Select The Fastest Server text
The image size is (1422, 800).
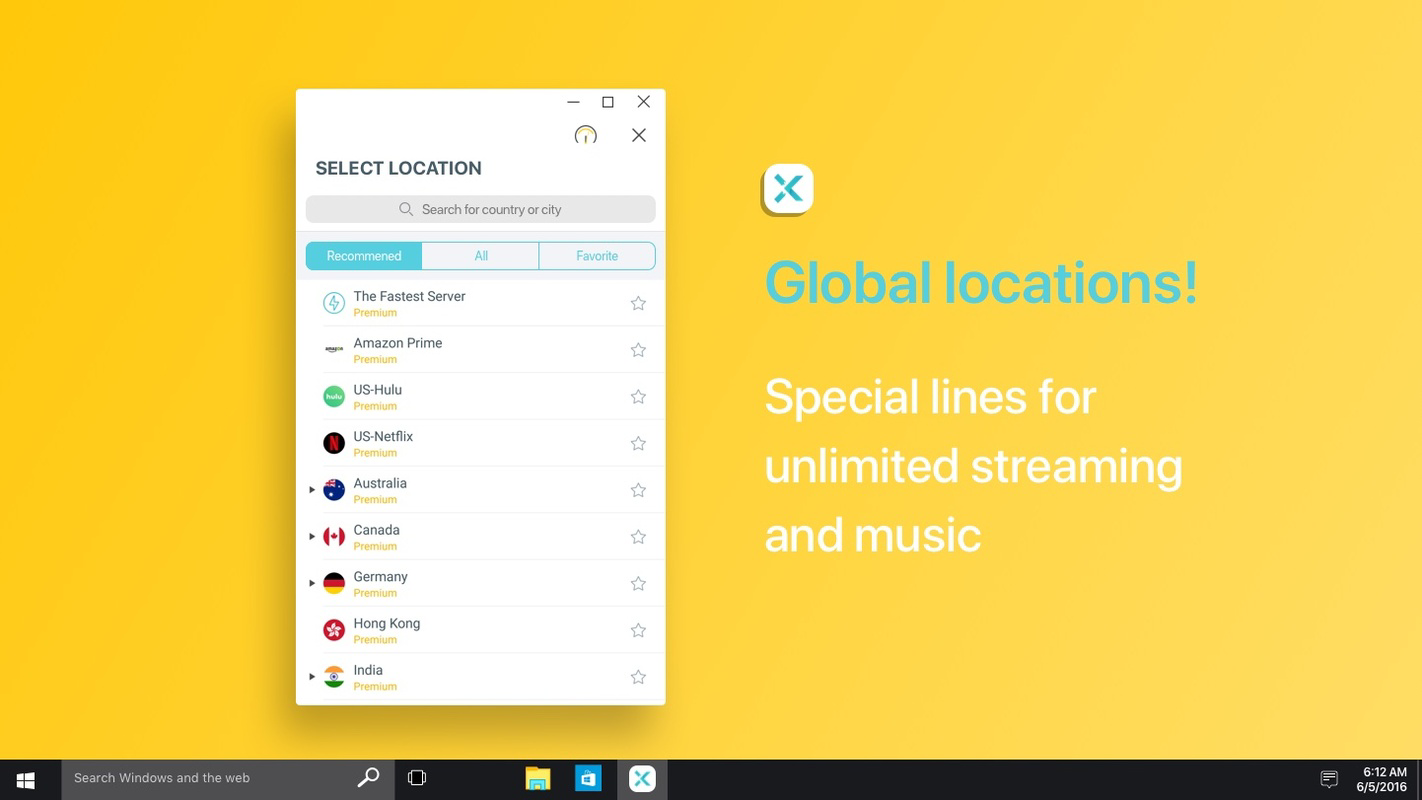[x=409, y=296]
